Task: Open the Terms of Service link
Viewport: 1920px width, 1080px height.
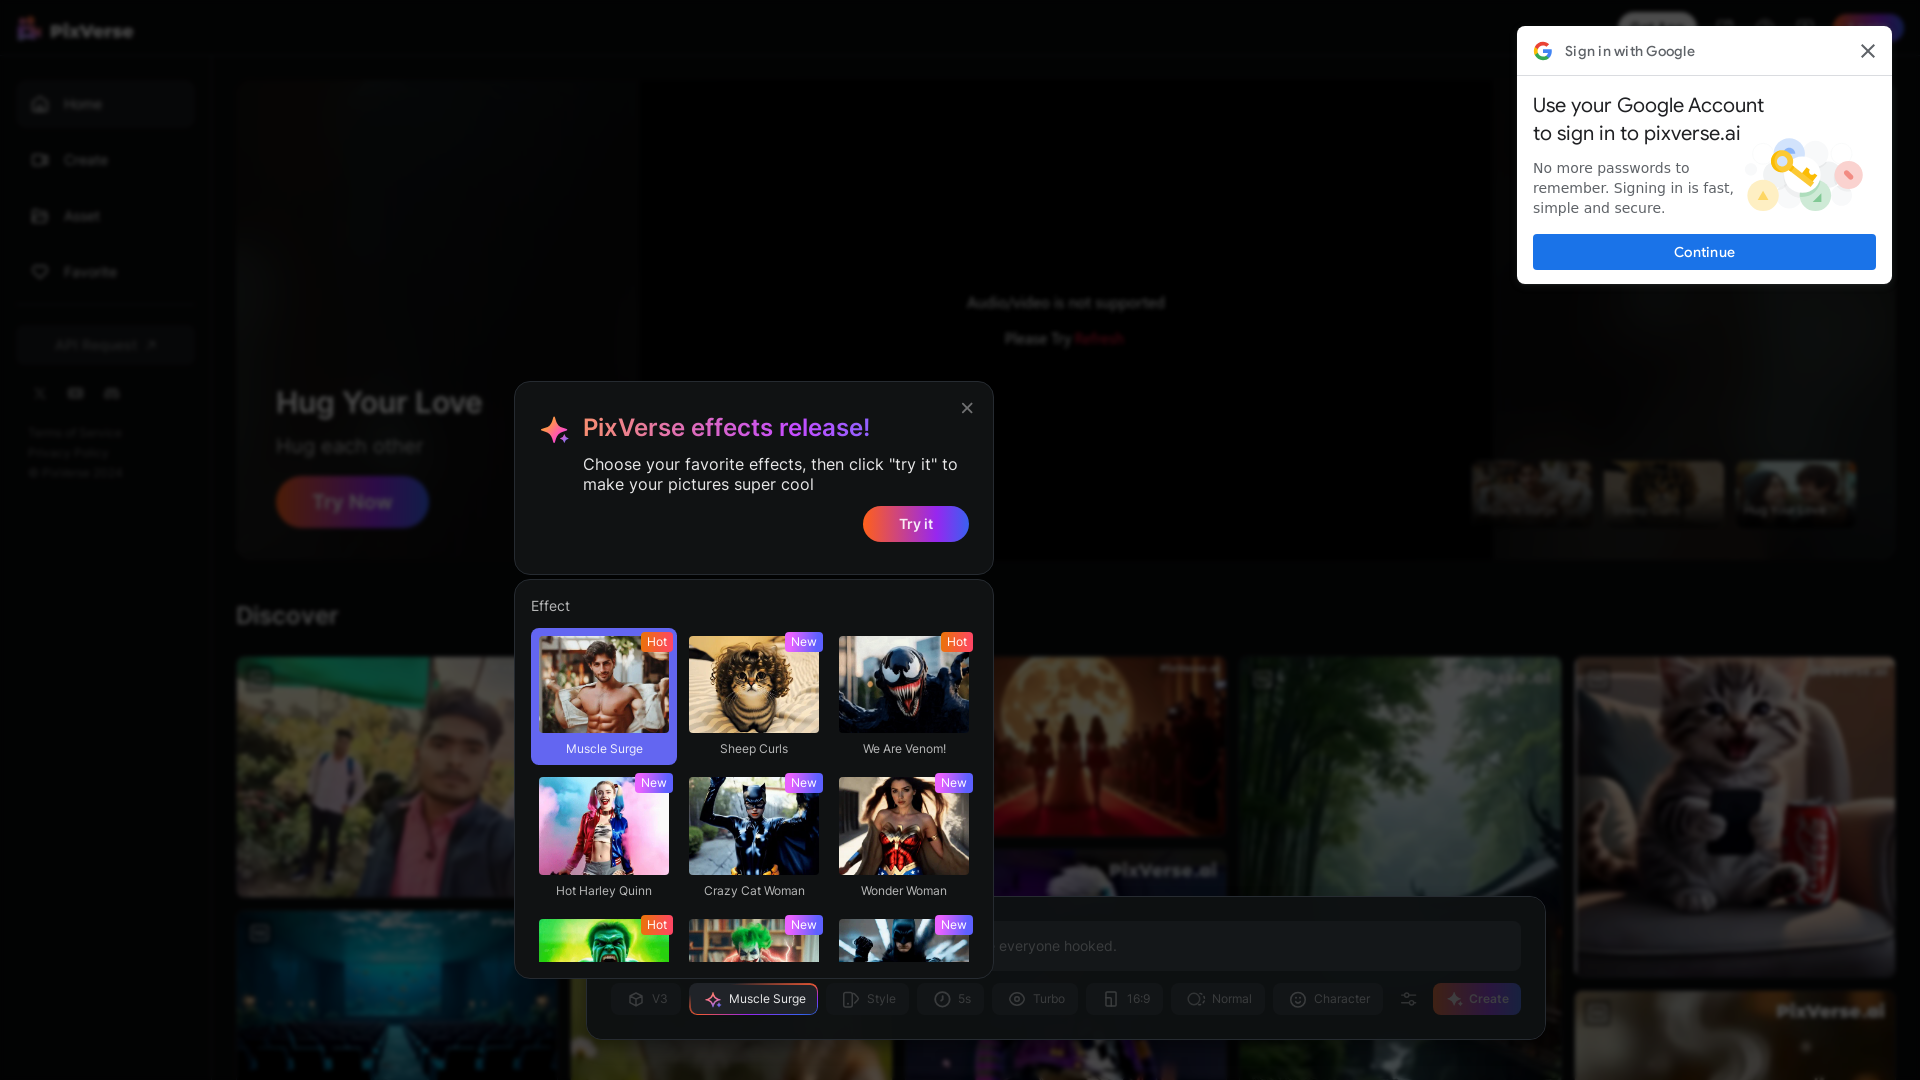Action: [x=75, y=433]
